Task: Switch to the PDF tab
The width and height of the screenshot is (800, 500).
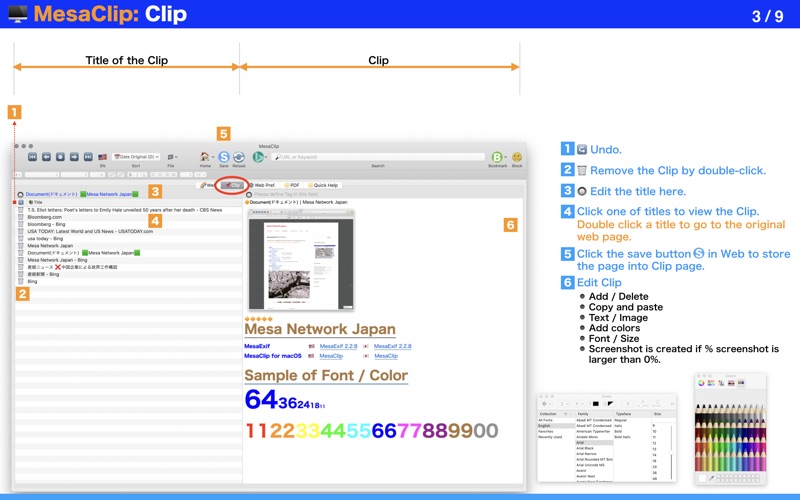Action: 292,185
